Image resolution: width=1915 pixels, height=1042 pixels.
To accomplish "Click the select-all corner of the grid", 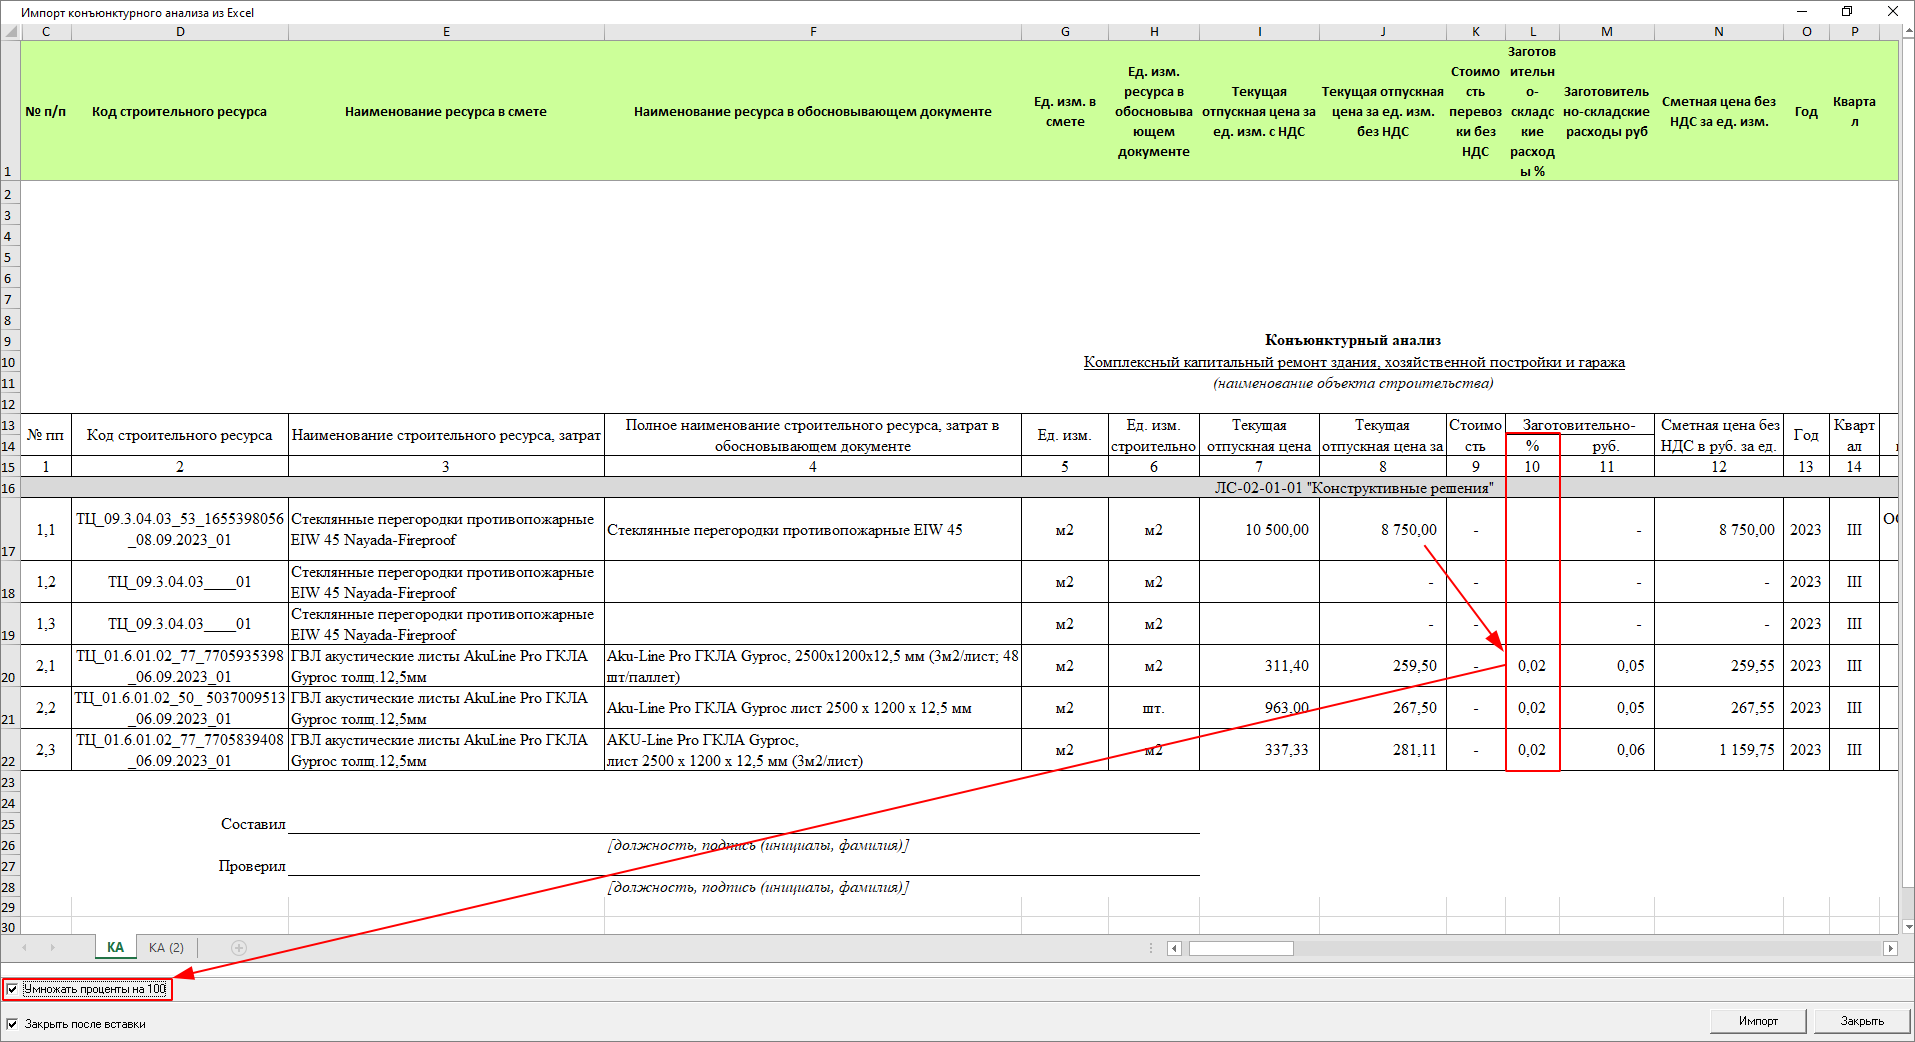I will [x=10, y=32].
